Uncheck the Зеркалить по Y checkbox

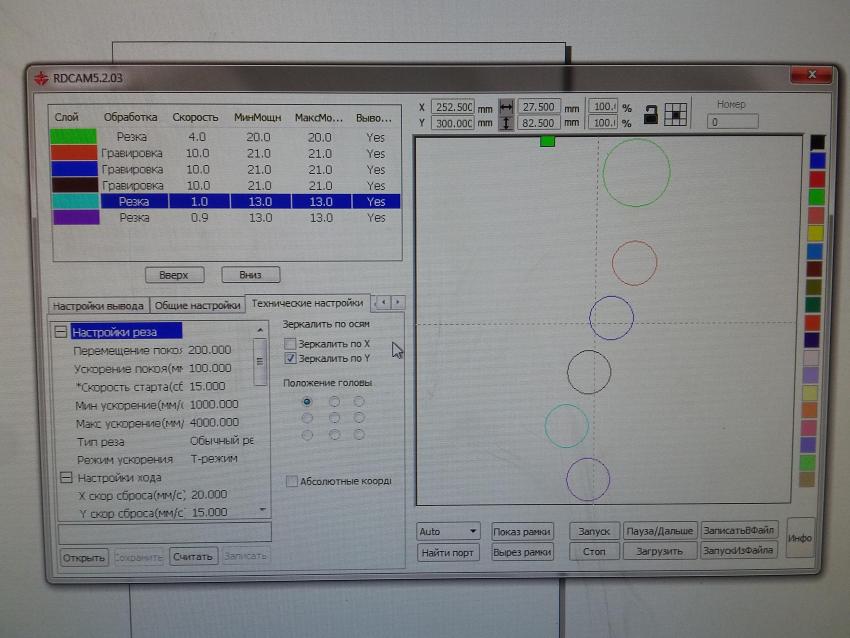(x=291, y=357)
